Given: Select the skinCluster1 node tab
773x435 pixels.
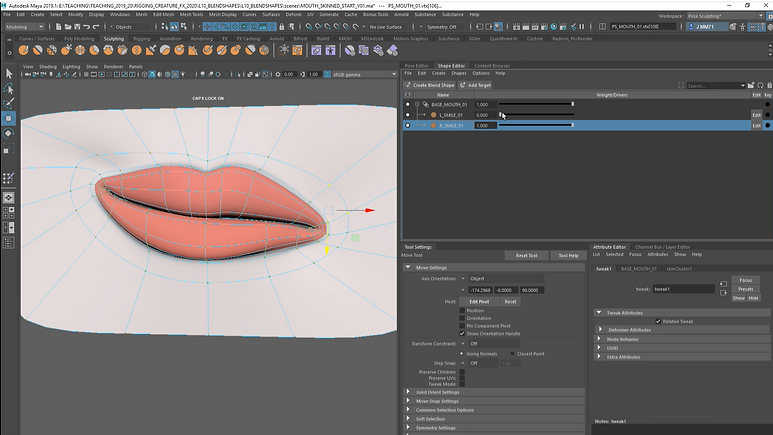Looking at the screenshot, I should coord(679,269).
